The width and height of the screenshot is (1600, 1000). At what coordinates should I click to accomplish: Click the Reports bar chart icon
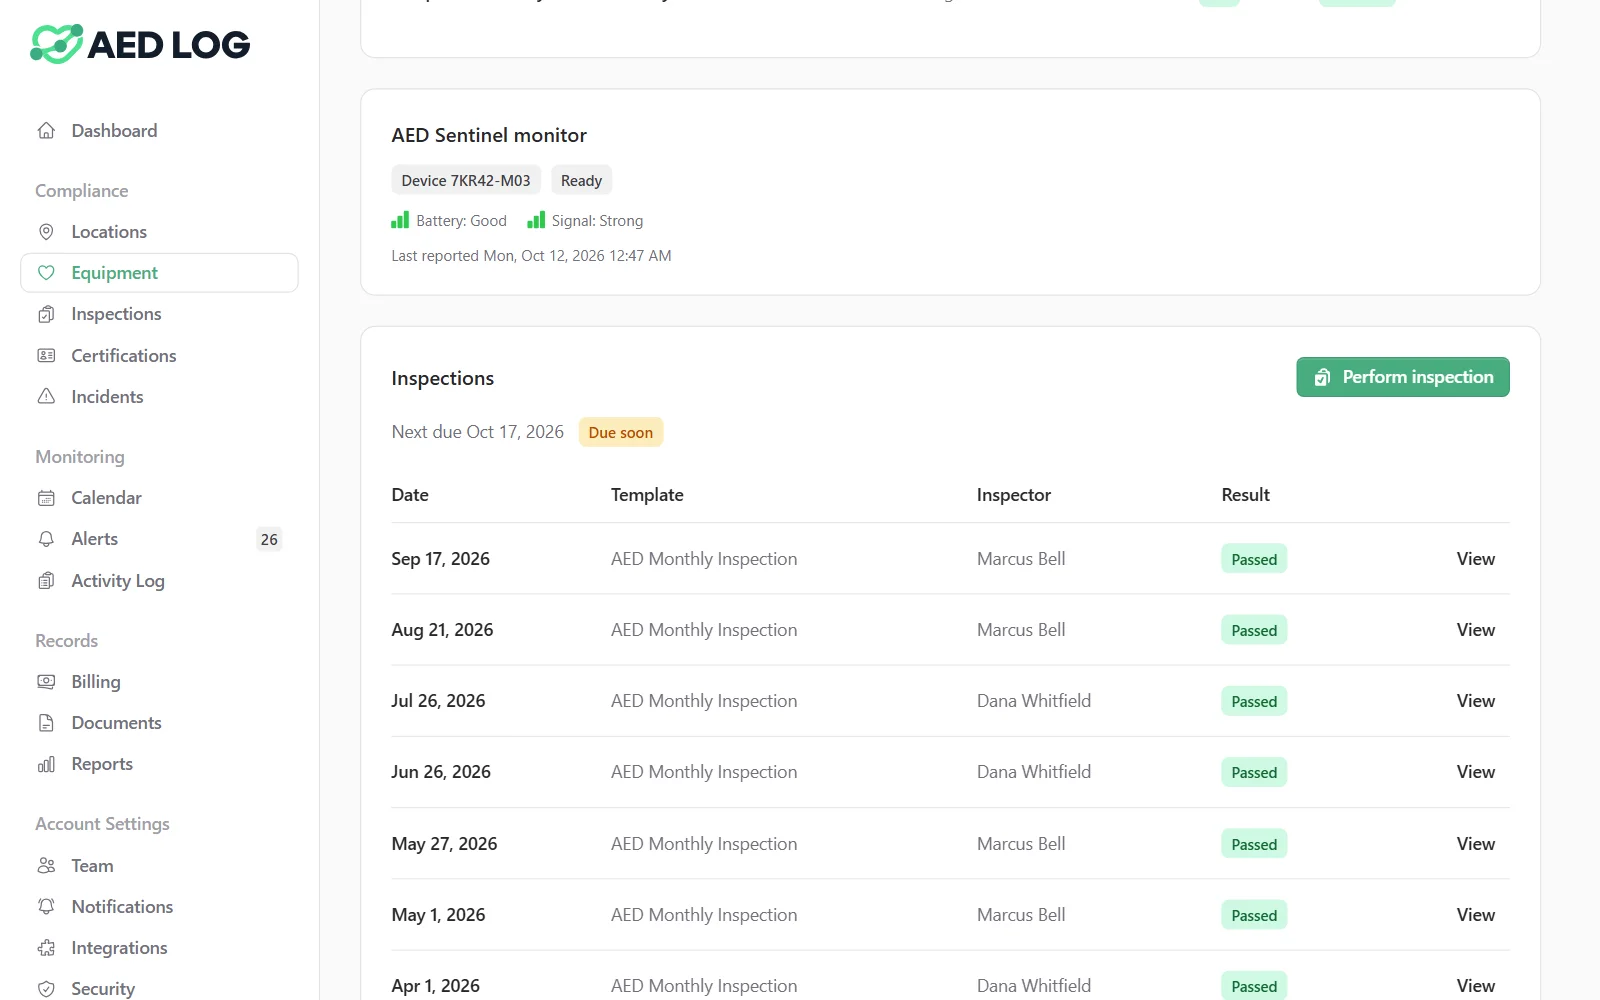46,764
